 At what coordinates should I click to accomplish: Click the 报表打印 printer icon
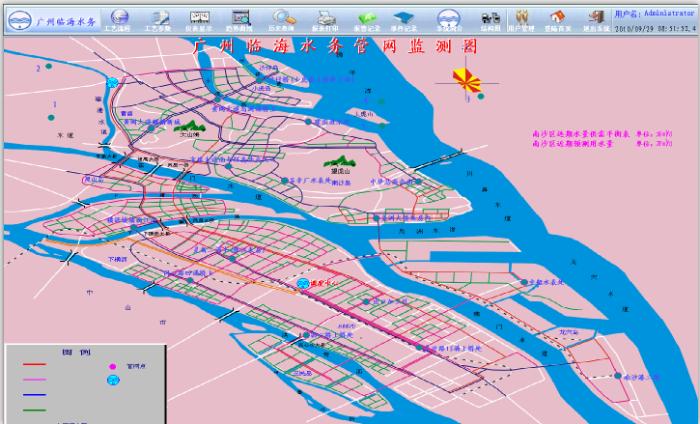pyautogui.click(x=326, y=17)
